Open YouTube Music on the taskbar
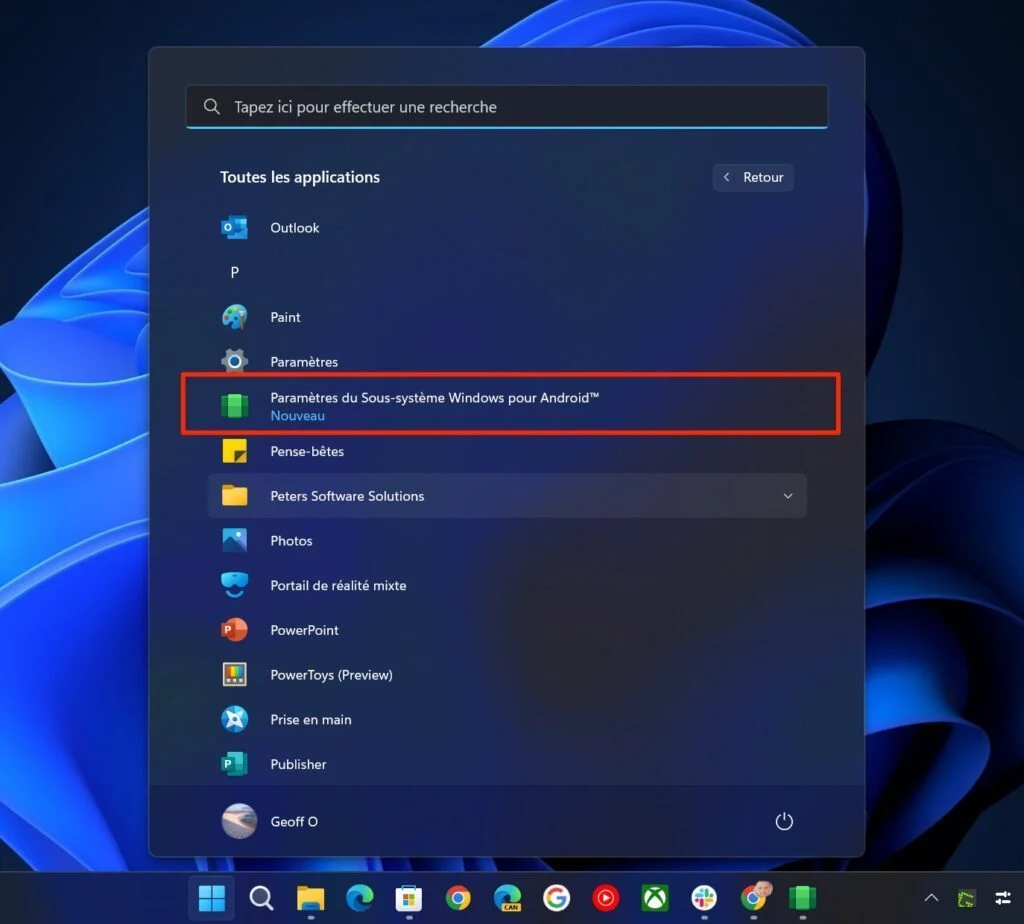This screenshot has width=1024, height=924. click(605, 899)
